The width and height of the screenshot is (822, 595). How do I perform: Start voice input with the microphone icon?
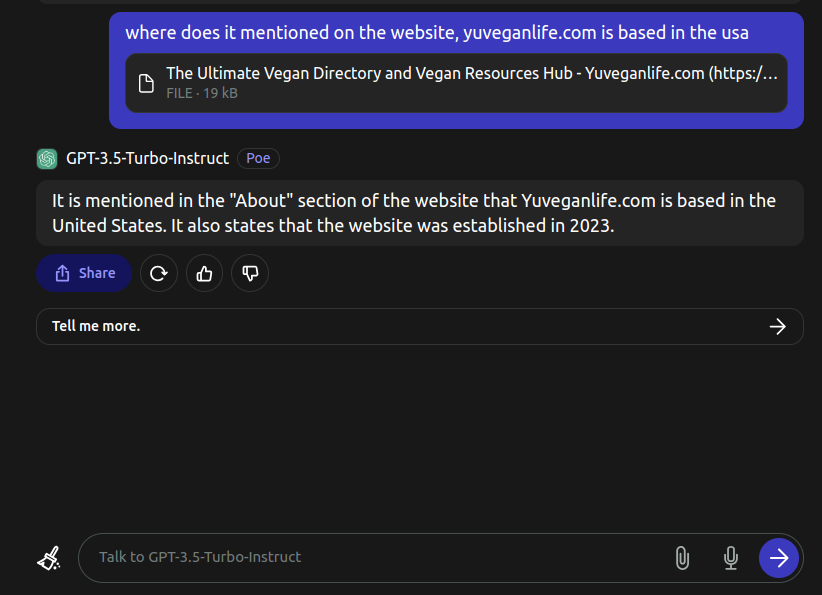click(731, 558)
